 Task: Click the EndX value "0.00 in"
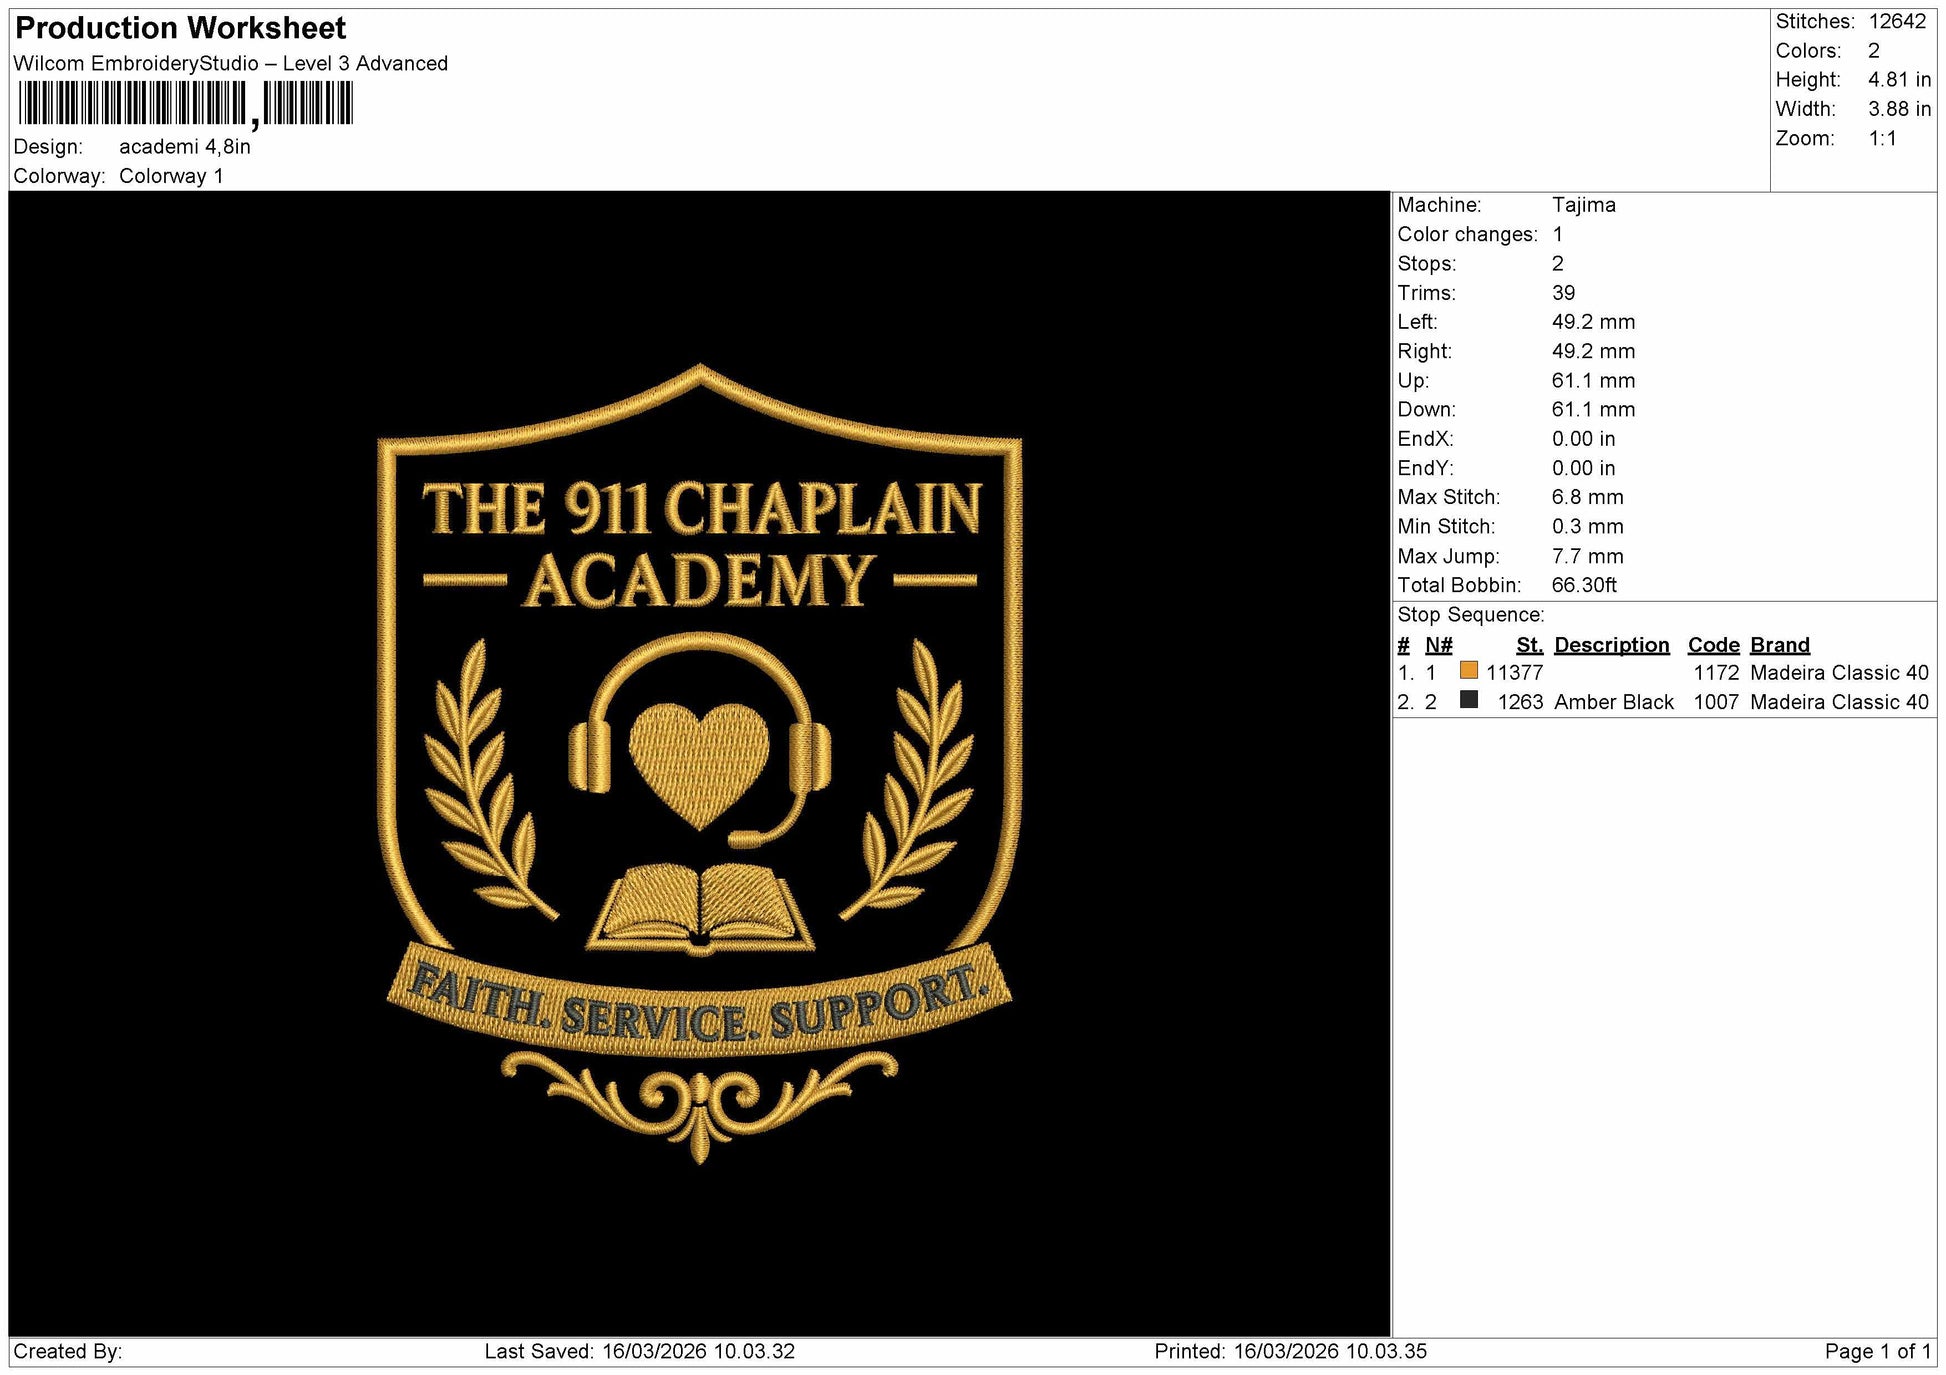tap(1584, 439)
